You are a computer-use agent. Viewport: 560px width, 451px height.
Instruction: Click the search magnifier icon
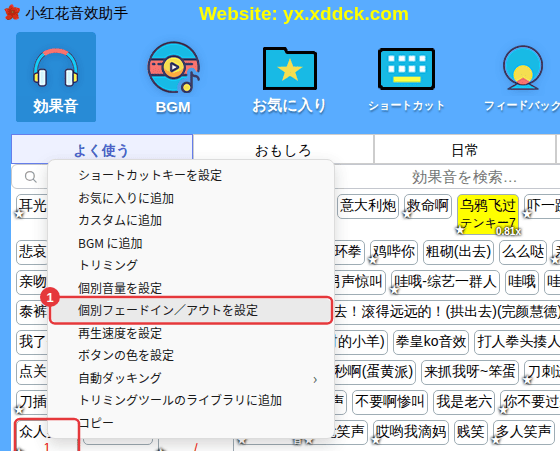(x=31, y=177)
